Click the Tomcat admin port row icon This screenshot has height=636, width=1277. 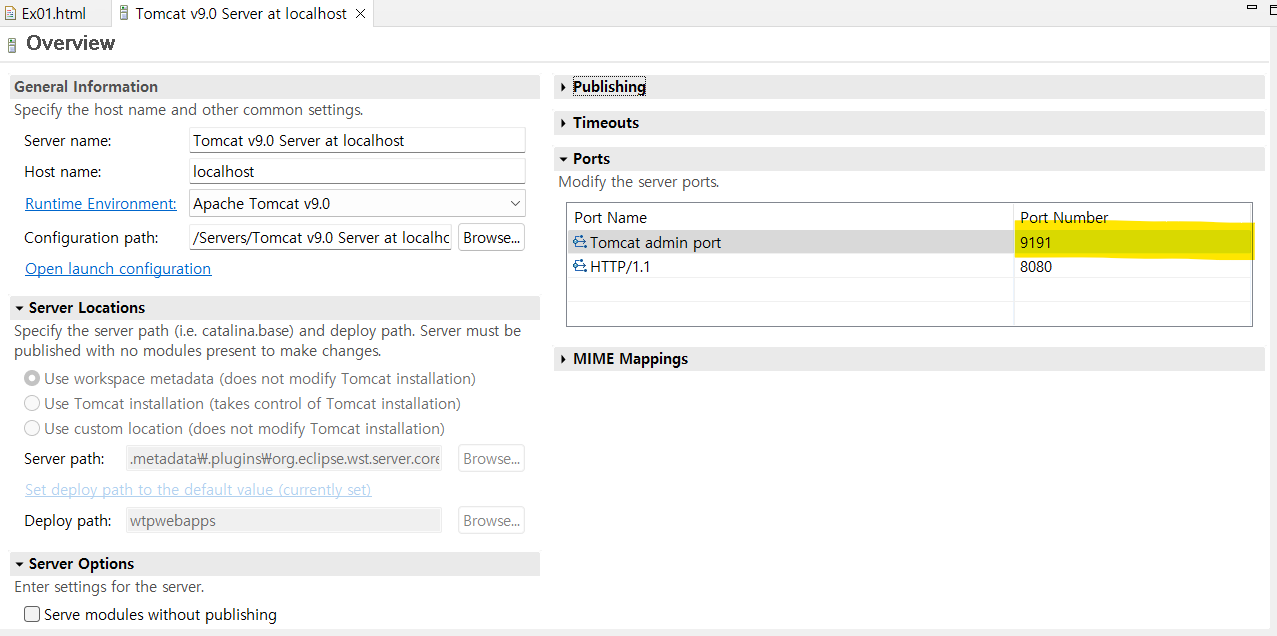(x=579, y=242)
